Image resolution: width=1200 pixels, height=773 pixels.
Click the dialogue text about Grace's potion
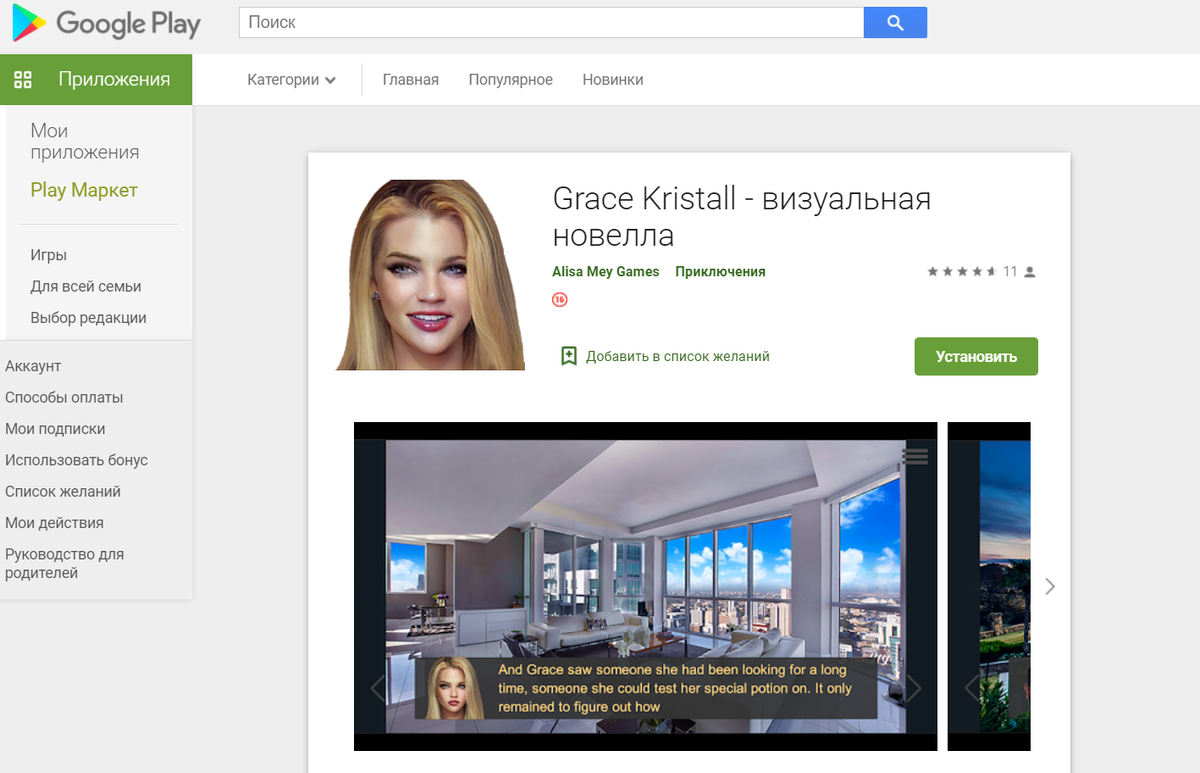(x=675, y=688)
